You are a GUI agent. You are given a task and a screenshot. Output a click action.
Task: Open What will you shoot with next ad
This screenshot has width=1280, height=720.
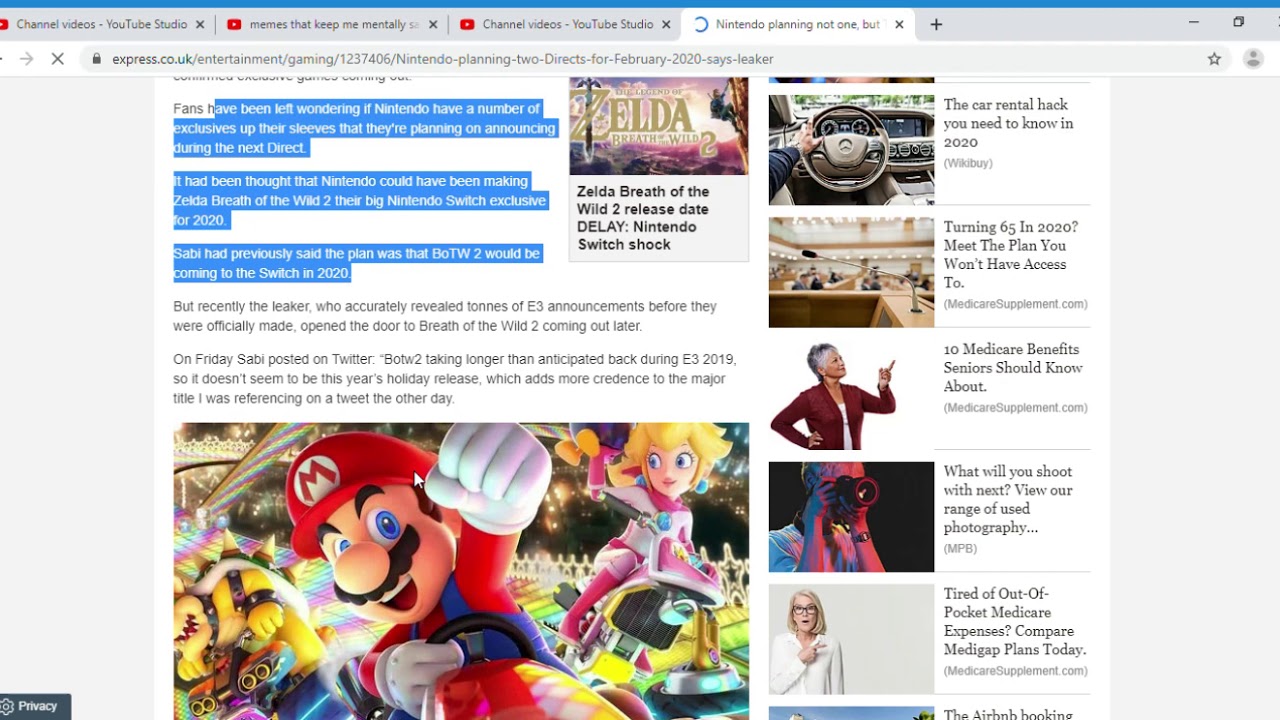[x=1008, y=499]
